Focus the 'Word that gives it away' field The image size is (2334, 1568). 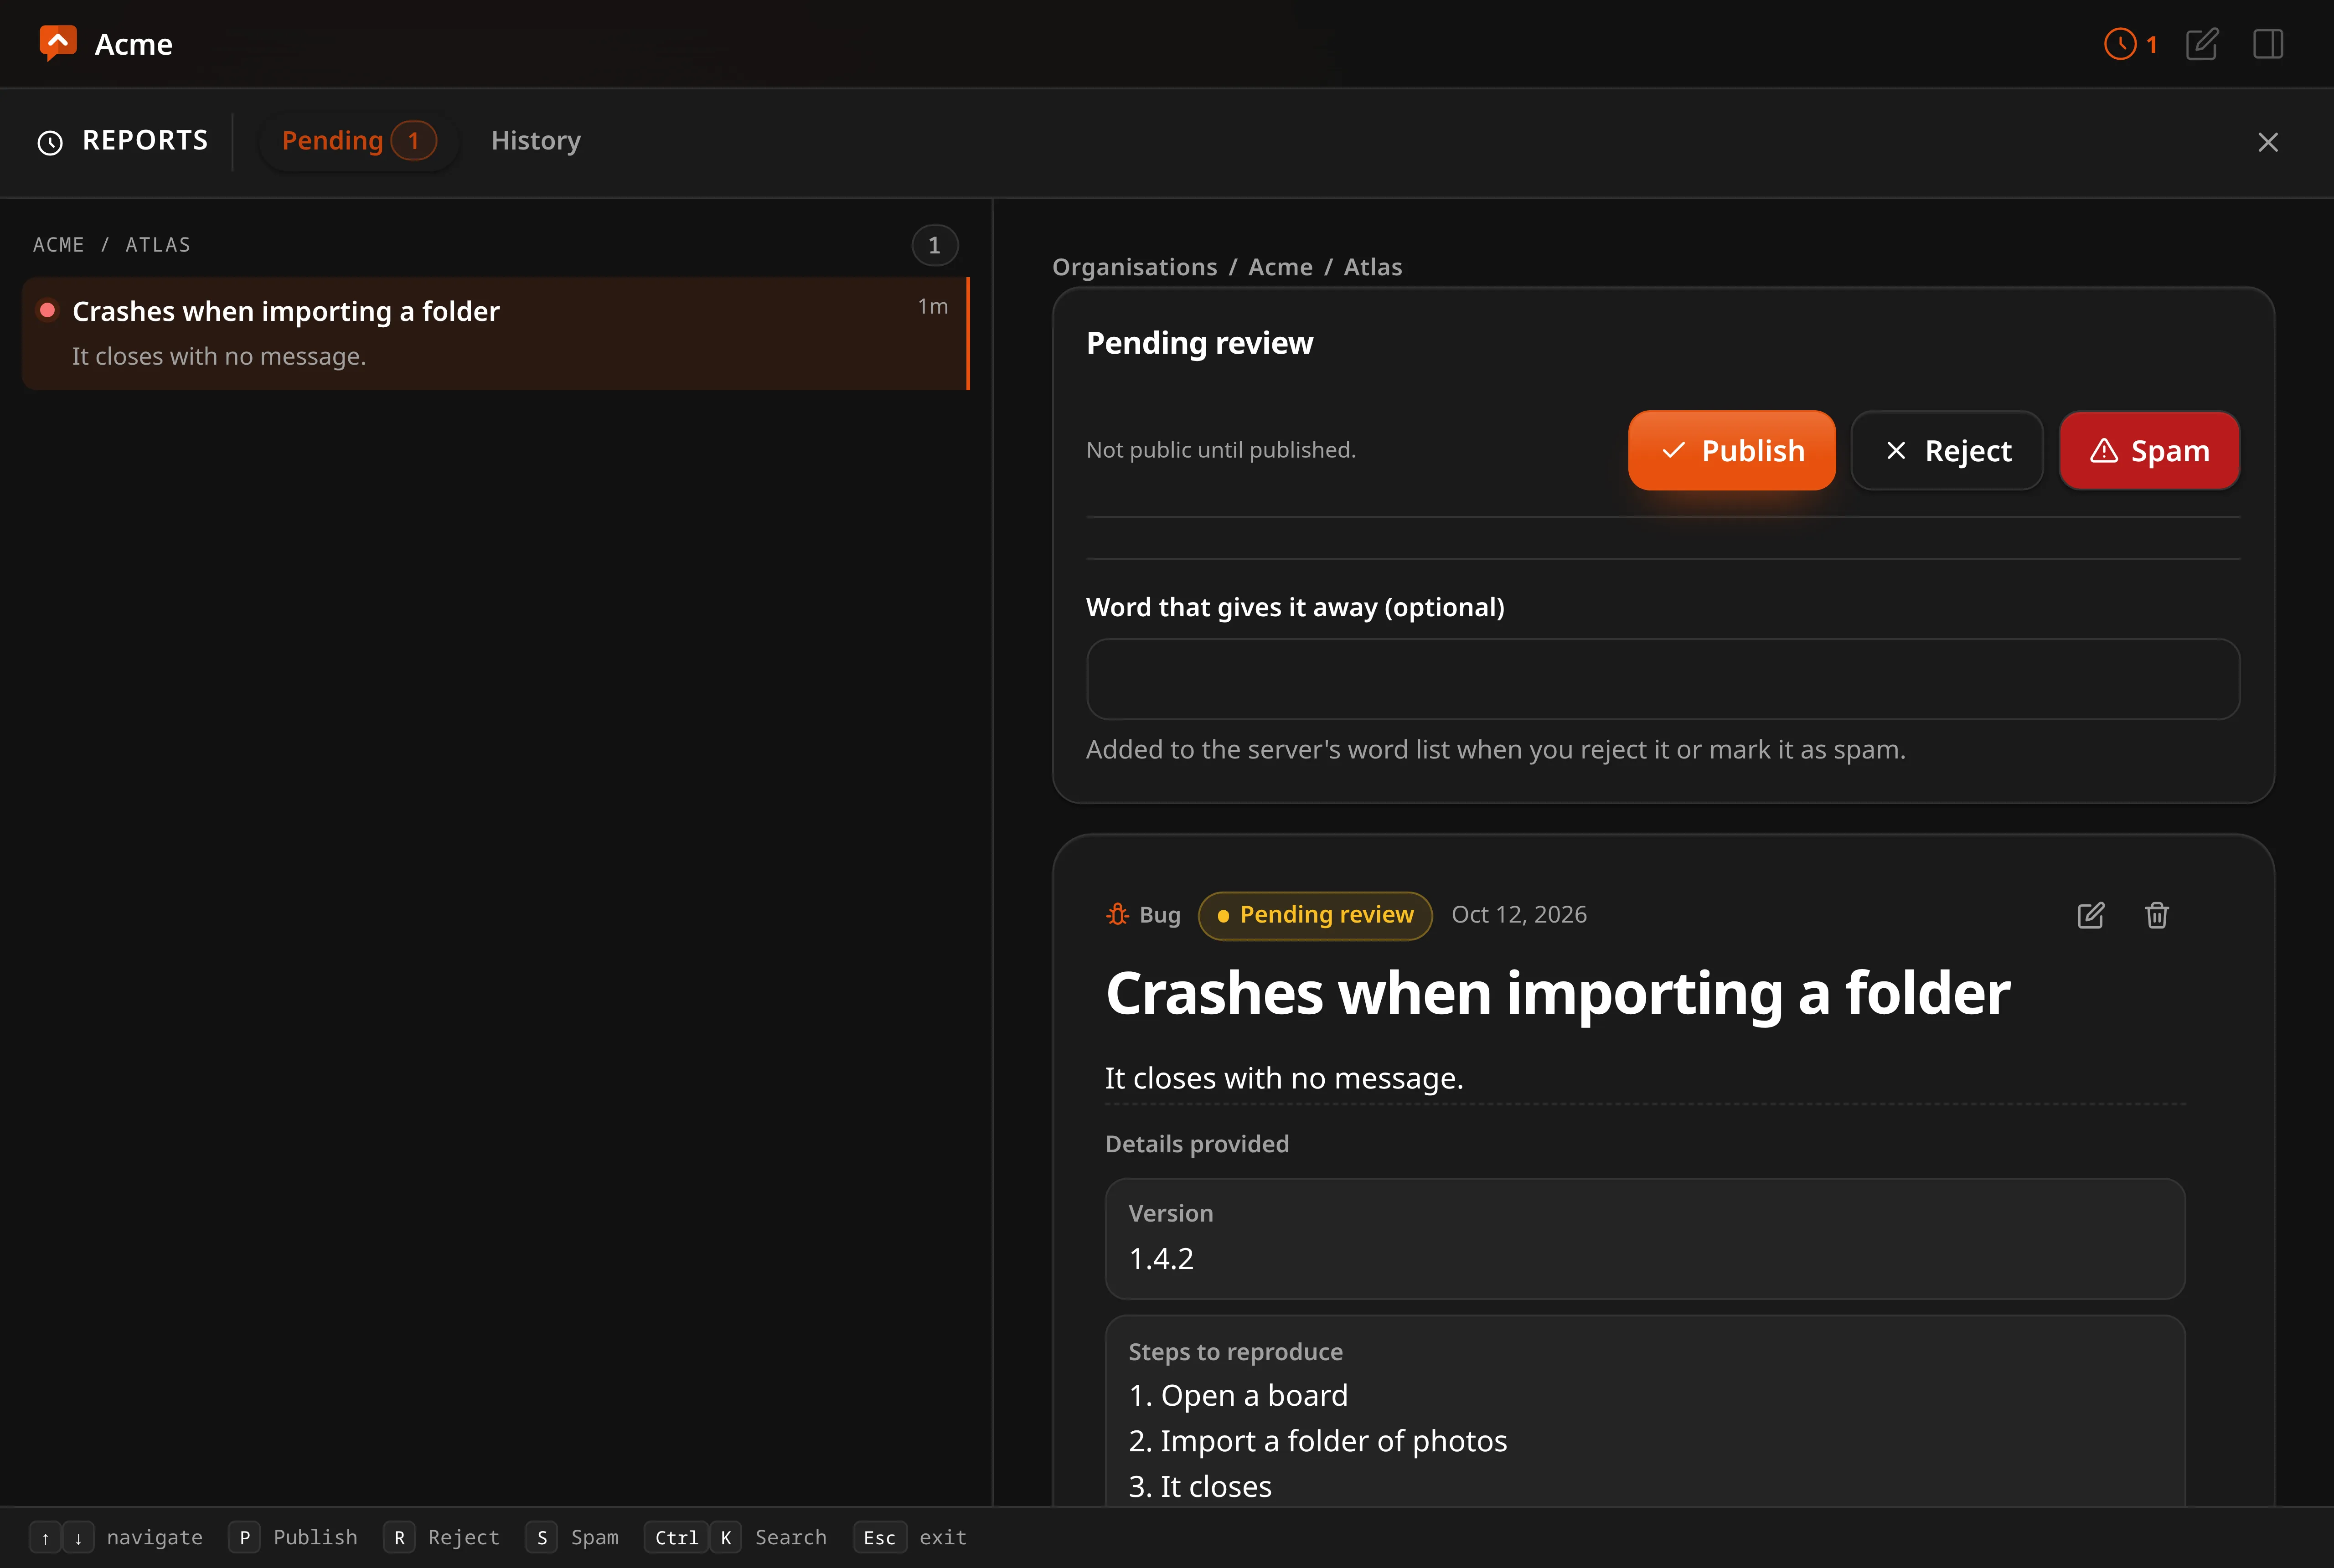1663,679
